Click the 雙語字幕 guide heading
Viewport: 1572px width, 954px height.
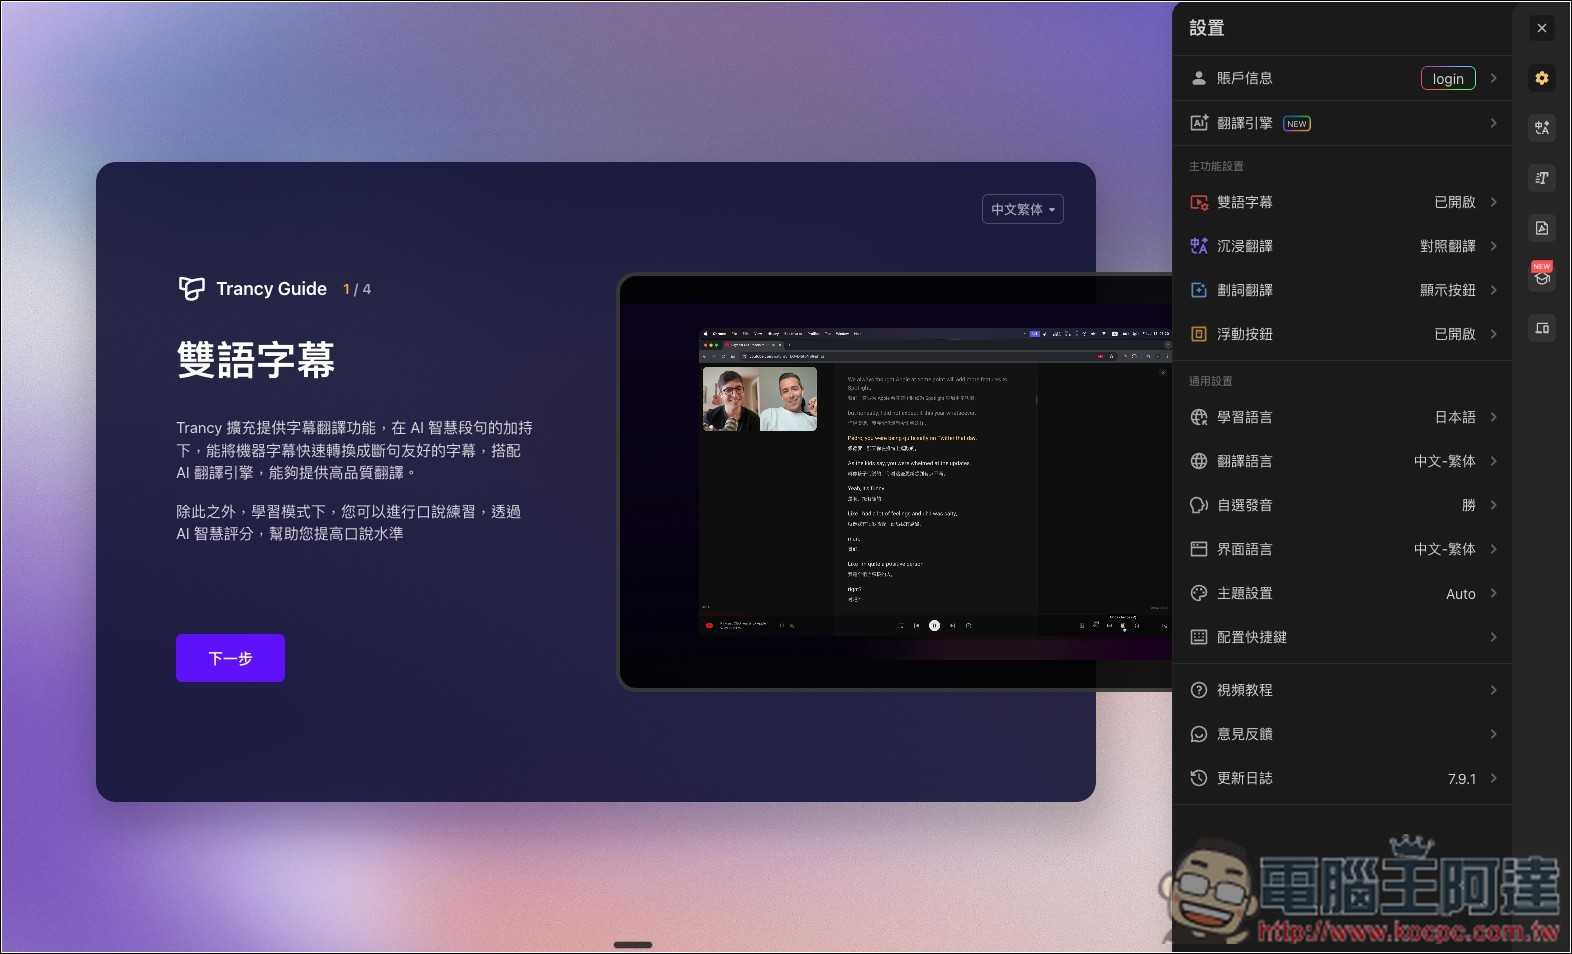pos(256,360)
